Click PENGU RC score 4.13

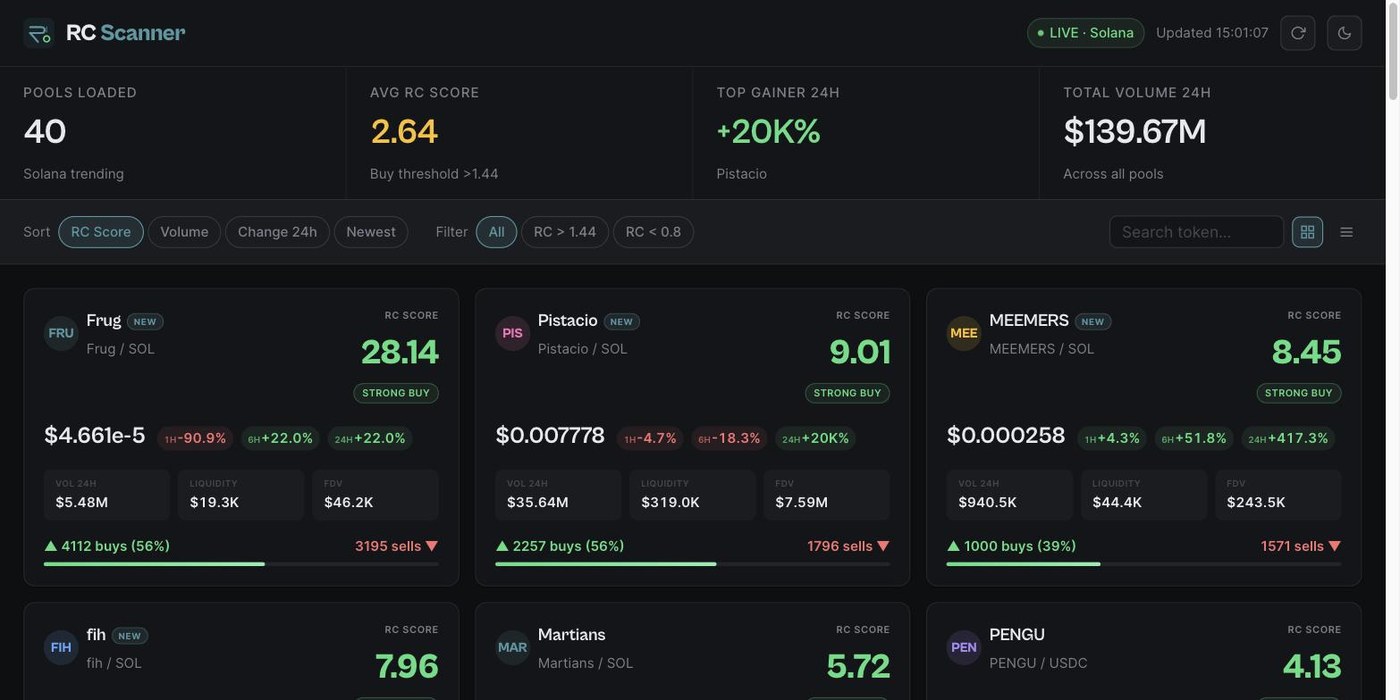(1312, 666)
